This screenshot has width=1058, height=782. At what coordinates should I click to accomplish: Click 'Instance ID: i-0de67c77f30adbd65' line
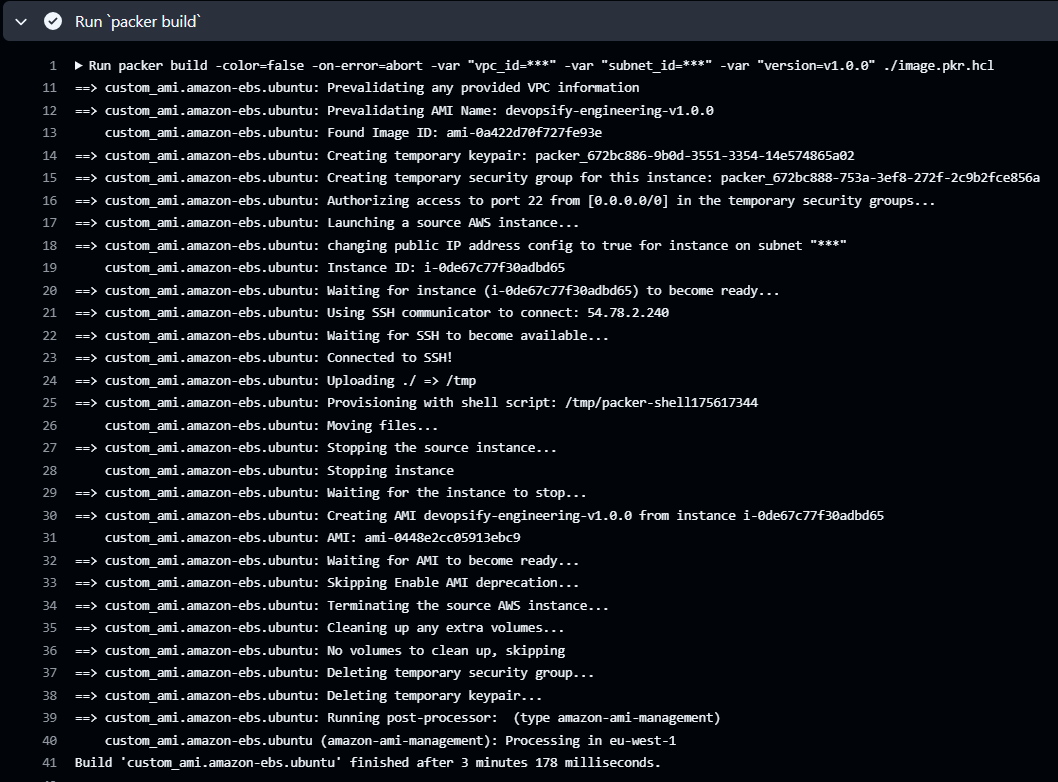[x=335, y=268]
